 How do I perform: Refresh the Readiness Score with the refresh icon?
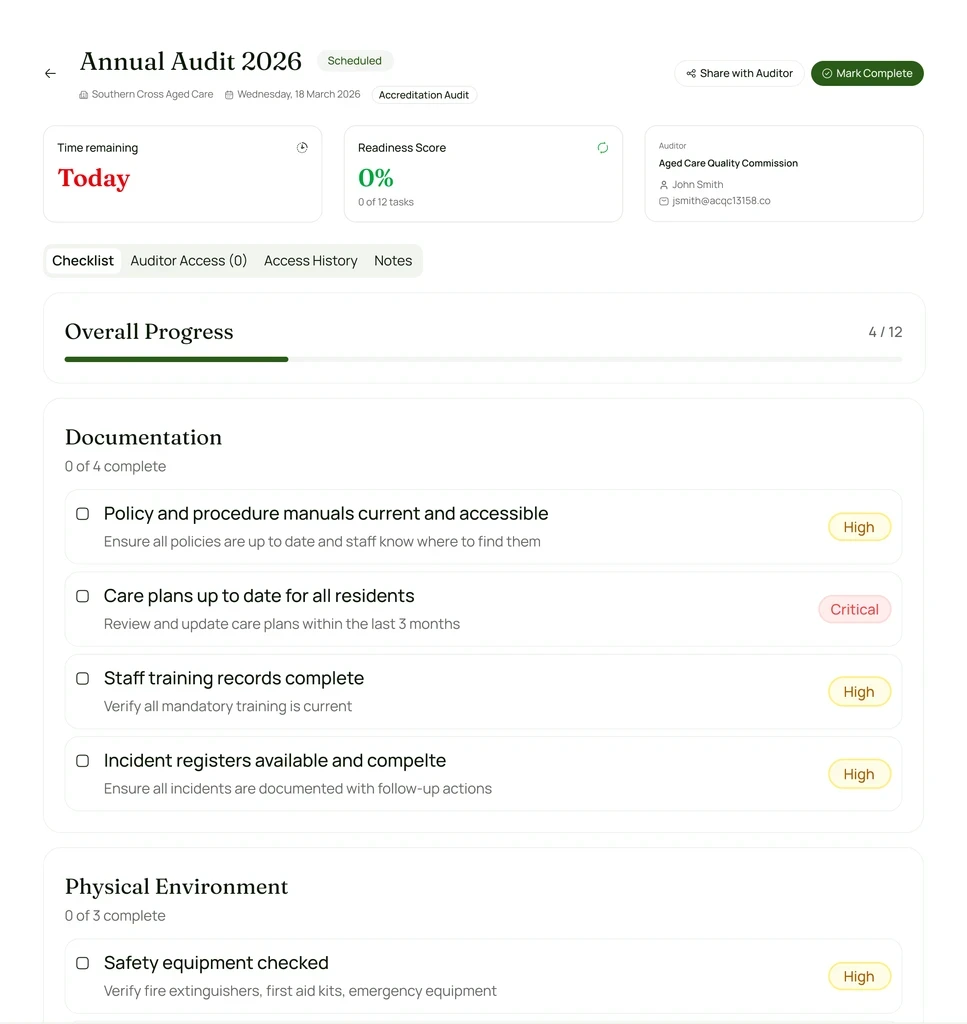click(603, 148)
